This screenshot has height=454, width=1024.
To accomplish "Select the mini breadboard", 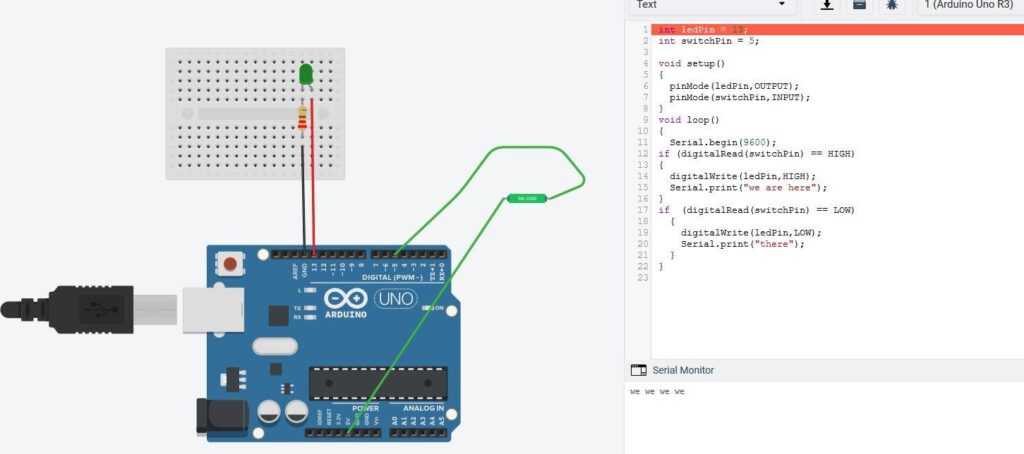I will [x=255, y=114].
